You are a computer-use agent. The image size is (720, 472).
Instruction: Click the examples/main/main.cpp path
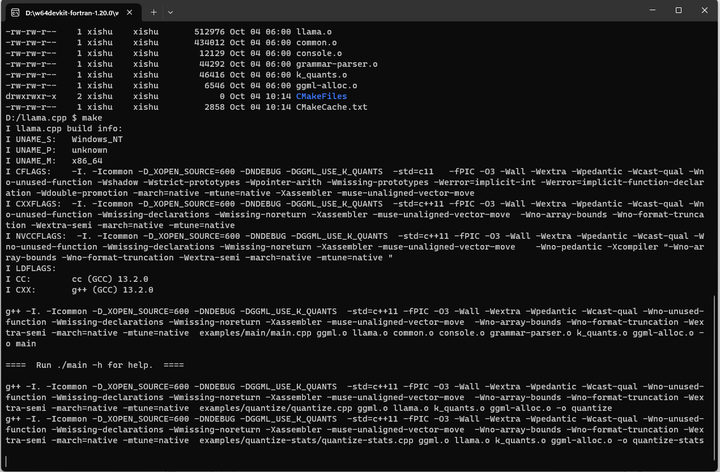(255, 333)
